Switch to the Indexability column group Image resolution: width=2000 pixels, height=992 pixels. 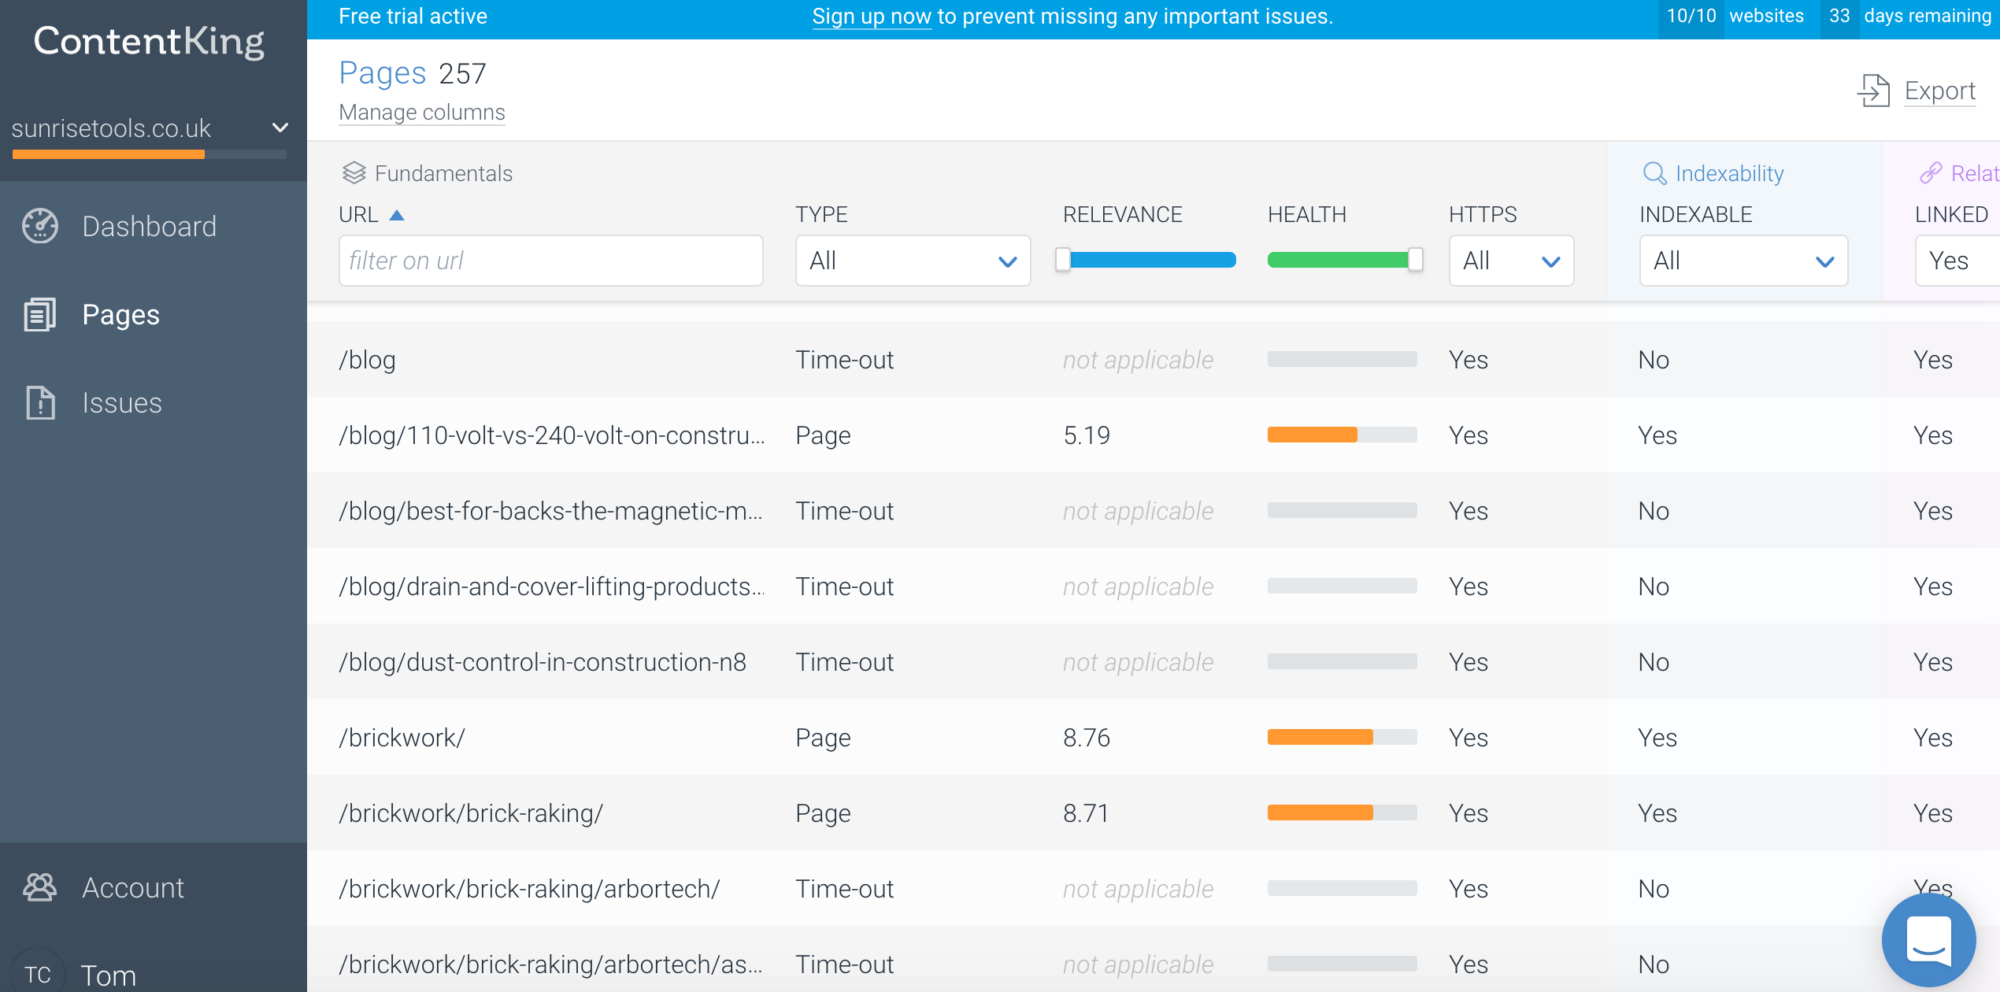click(1729, 172)
